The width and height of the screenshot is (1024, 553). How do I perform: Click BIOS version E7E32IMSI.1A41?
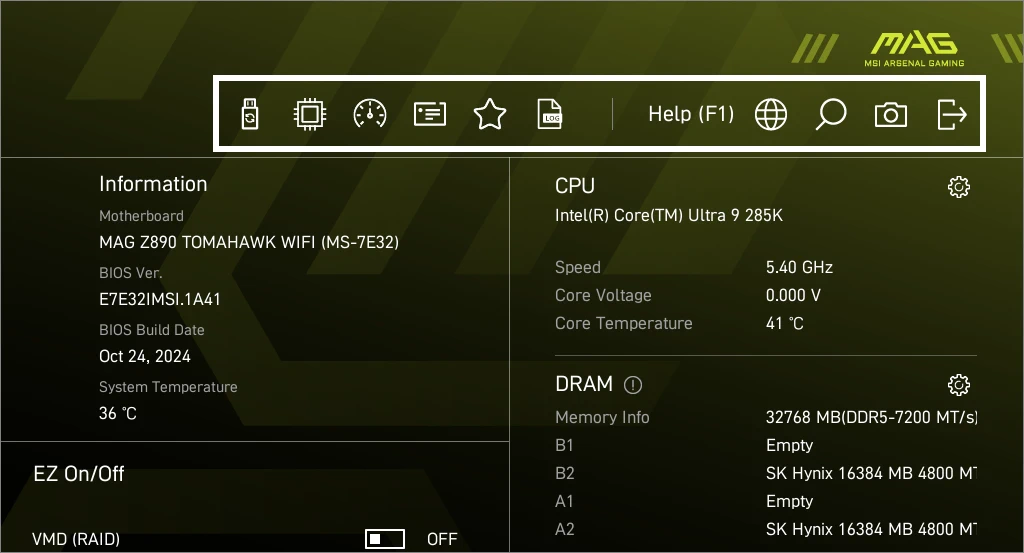pyautogui.click(x=160, y=299)
